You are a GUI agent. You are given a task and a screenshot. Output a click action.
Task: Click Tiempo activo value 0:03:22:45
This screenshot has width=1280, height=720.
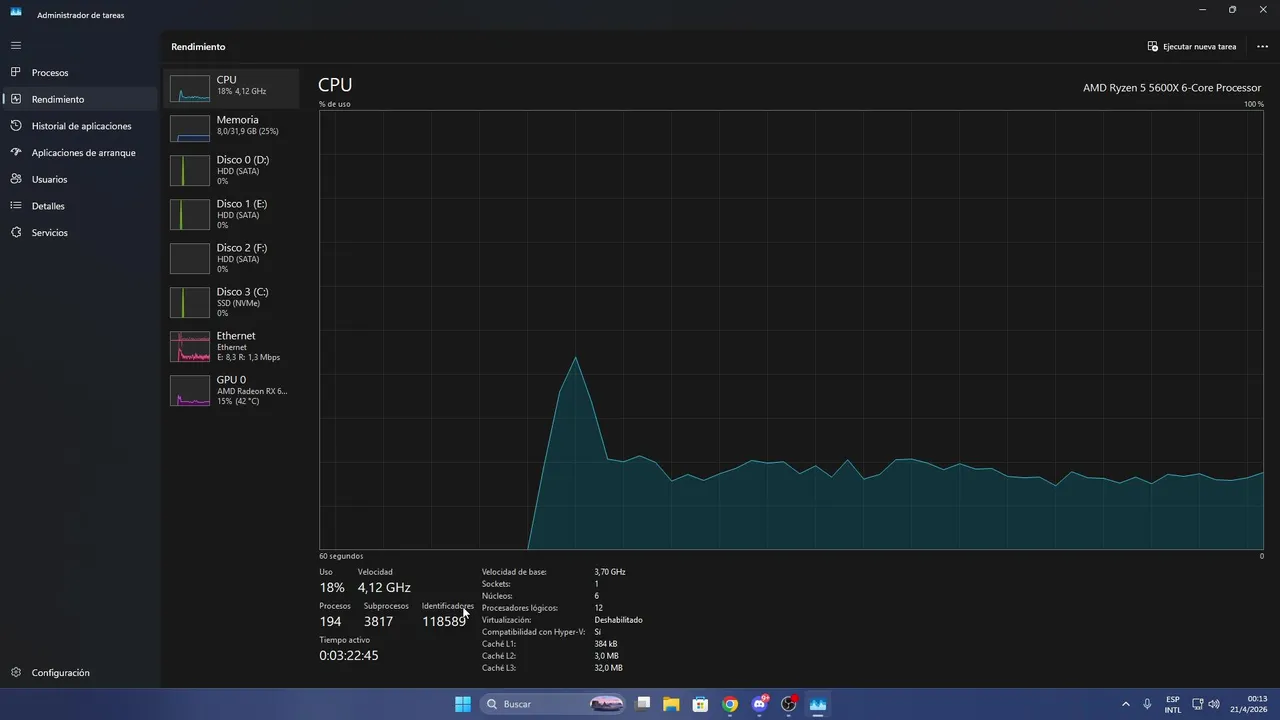tap(349, 656)
